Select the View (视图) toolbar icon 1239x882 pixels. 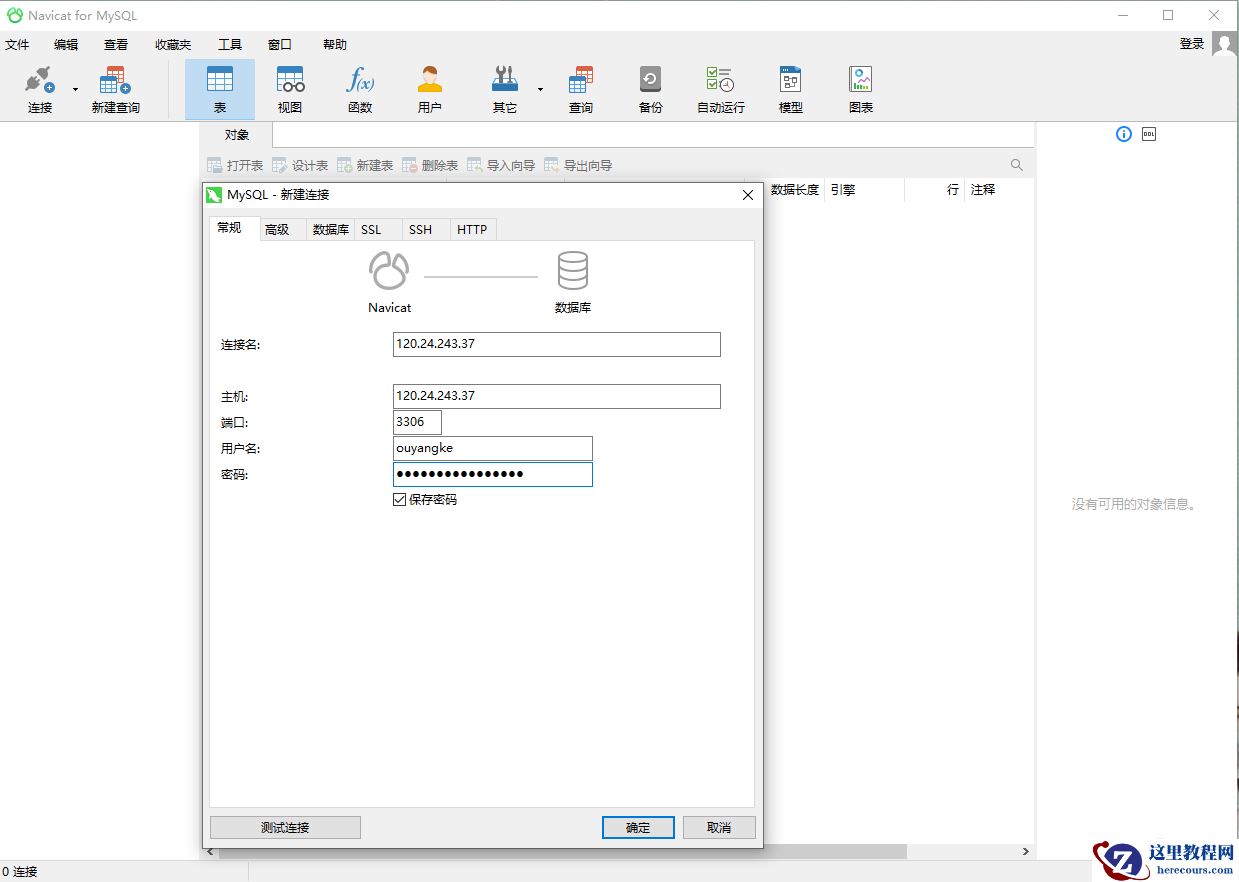point(290,88)
